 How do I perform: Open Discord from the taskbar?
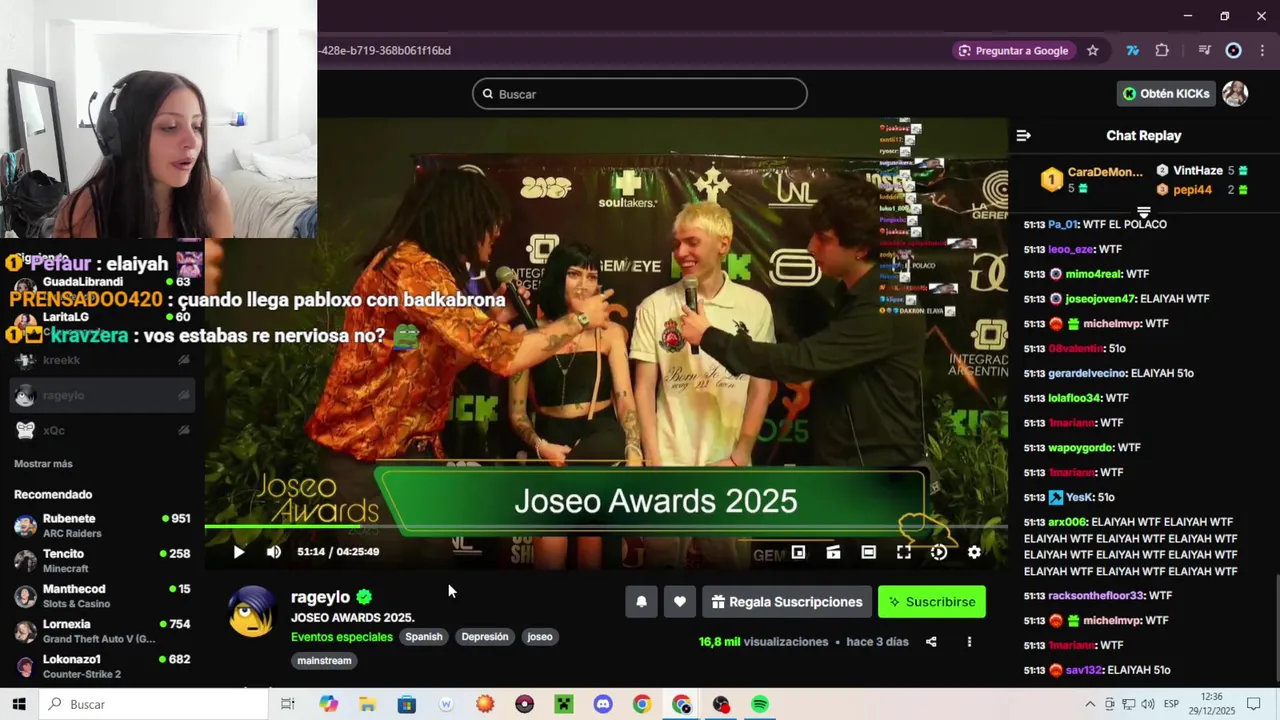coord(603,704)
